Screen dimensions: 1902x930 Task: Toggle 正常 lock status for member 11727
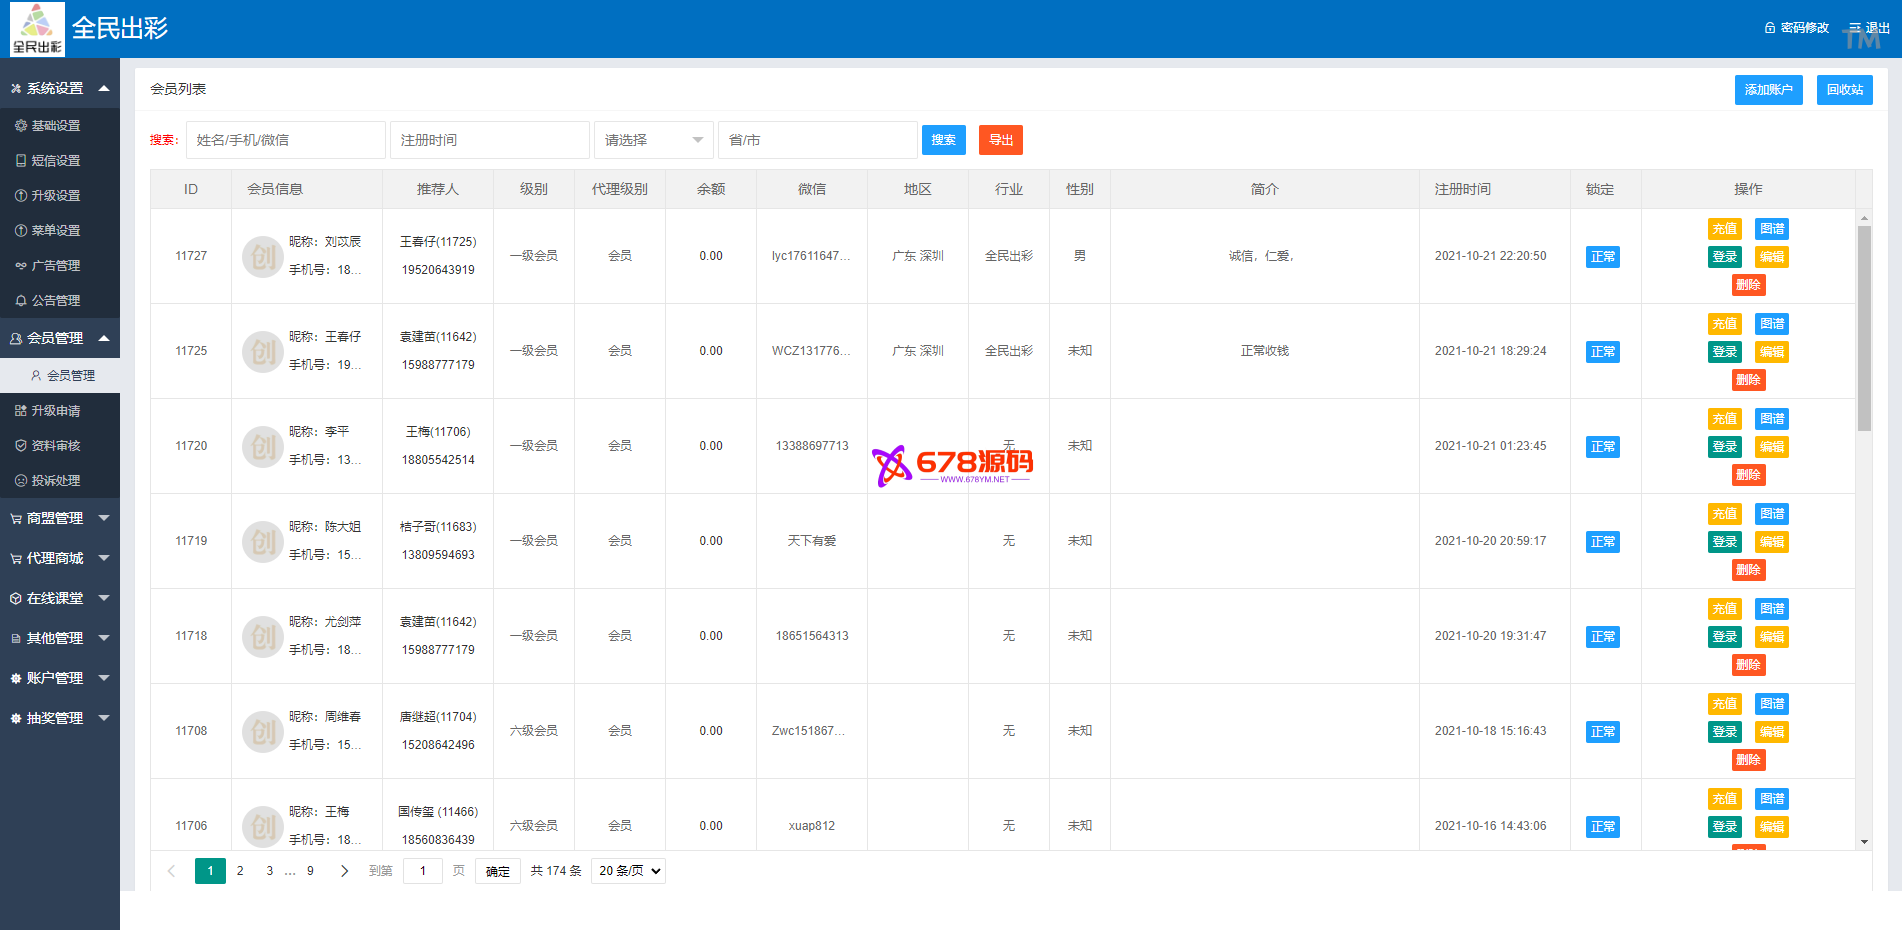[1602, 257]
